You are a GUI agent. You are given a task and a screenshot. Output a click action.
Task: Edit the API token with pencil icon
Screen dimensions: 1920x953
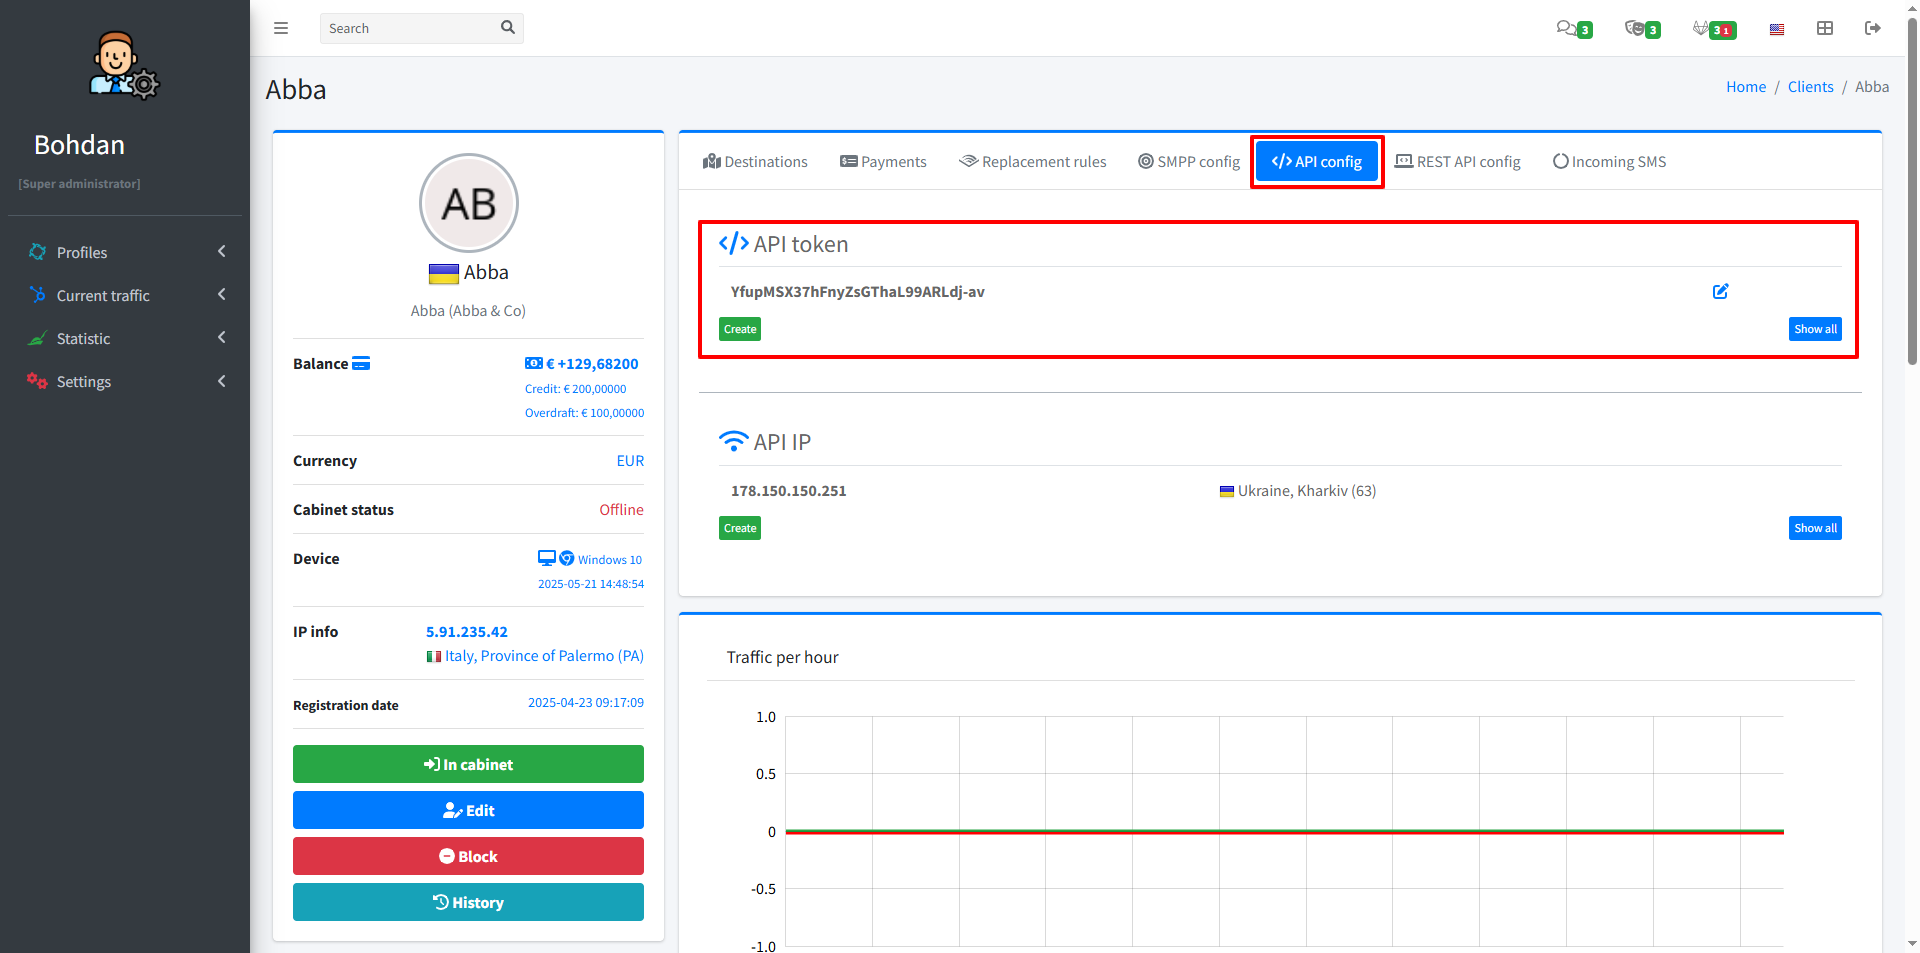coord(1720,292)
